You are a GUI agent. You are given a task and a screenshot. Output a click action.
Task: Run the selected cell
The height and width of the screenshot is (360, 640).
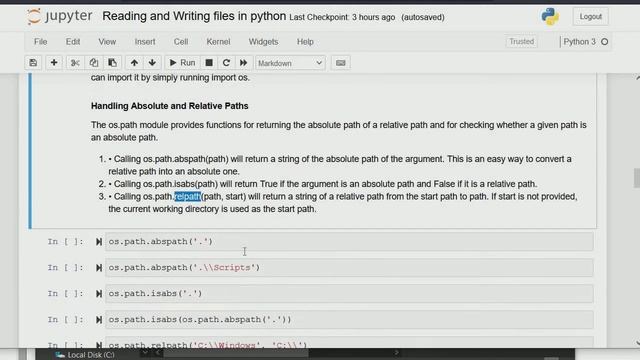(x=182, y=63)
